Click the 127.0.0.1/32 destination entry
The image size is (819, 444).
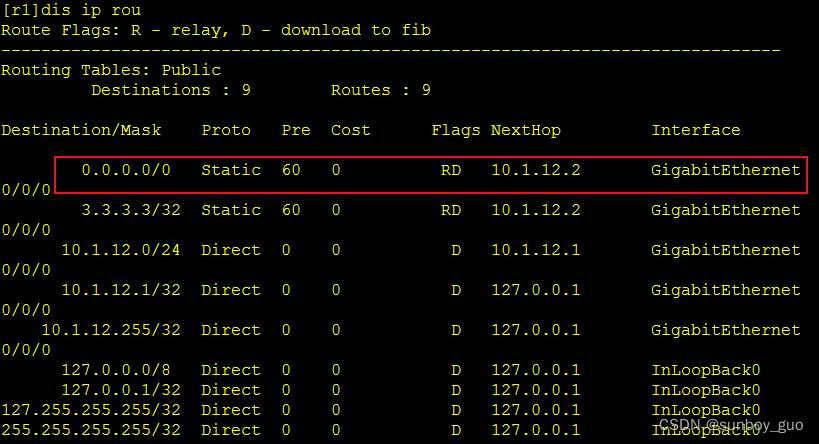pos(121,390)
